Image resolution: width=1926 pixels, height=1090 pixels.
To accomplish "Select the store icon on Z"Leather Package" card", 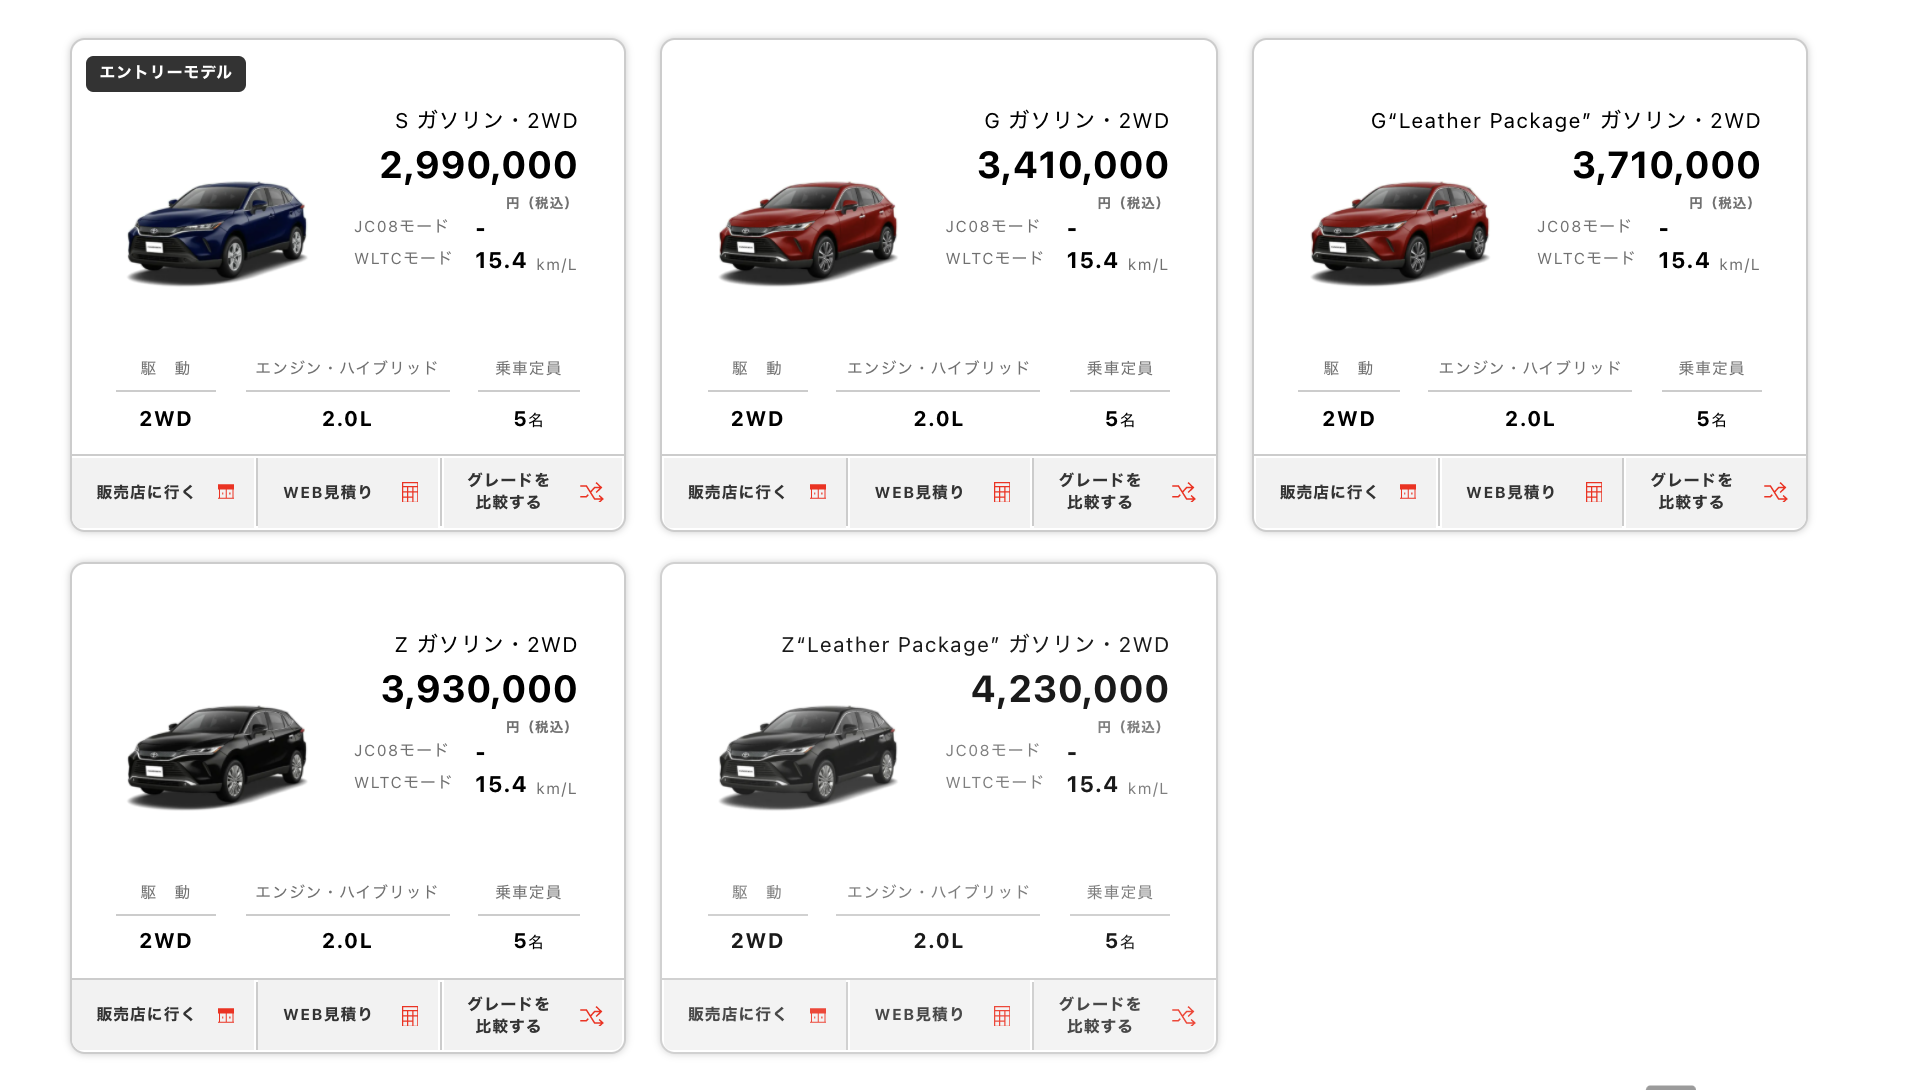I will pos(819,1015).
